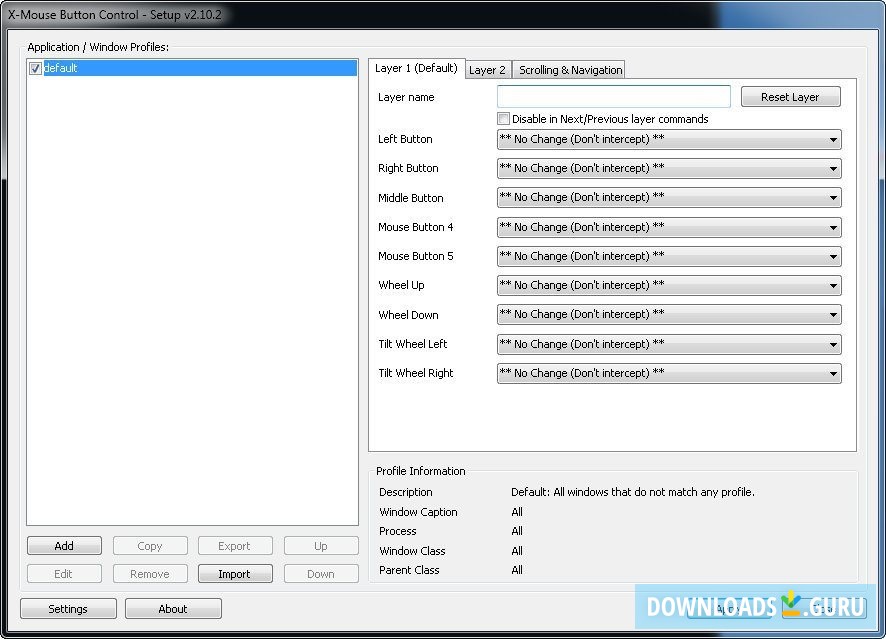
Task: Open the Wheel Down action dropdown
Action: [669, 315]
